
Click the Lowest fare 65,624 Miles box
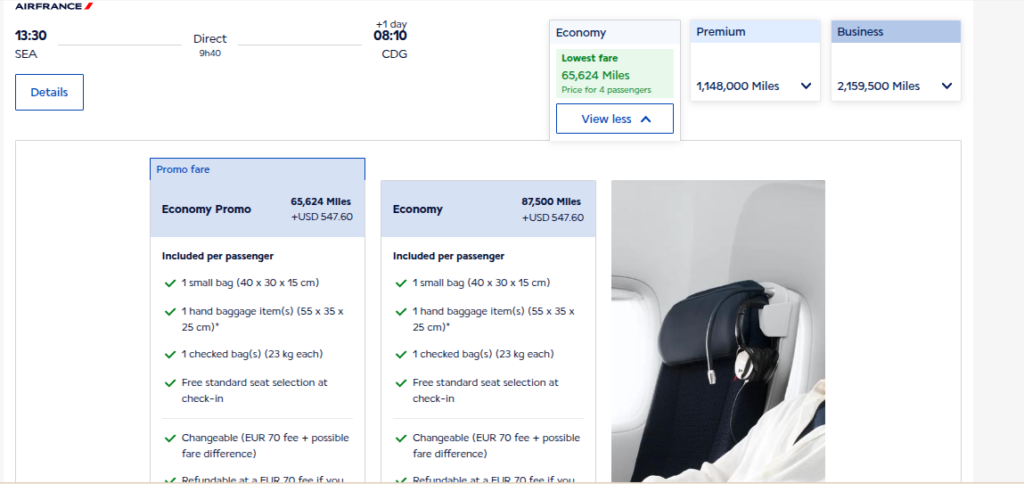tap(614, 74)
